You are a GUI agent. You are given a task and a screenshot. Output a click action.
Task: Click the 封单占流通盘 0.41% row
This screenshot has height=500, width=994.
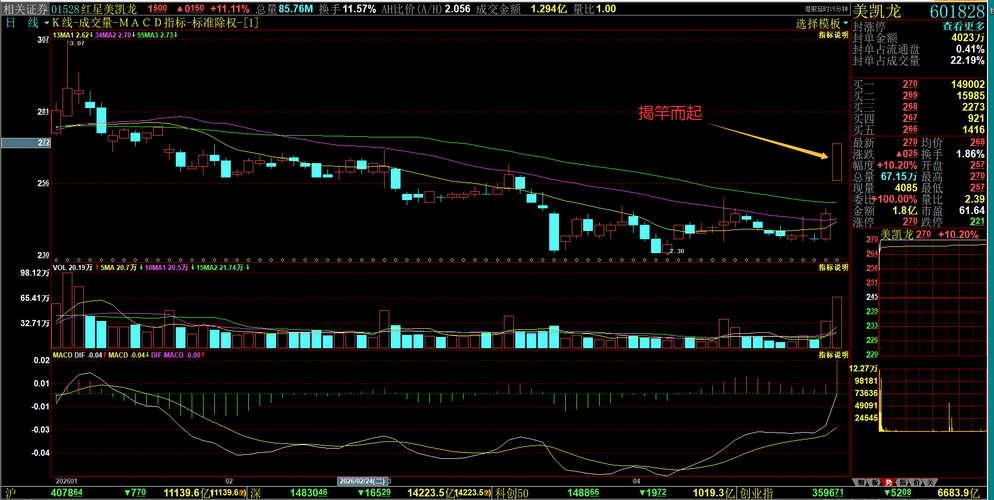click(x=919, y=49)
